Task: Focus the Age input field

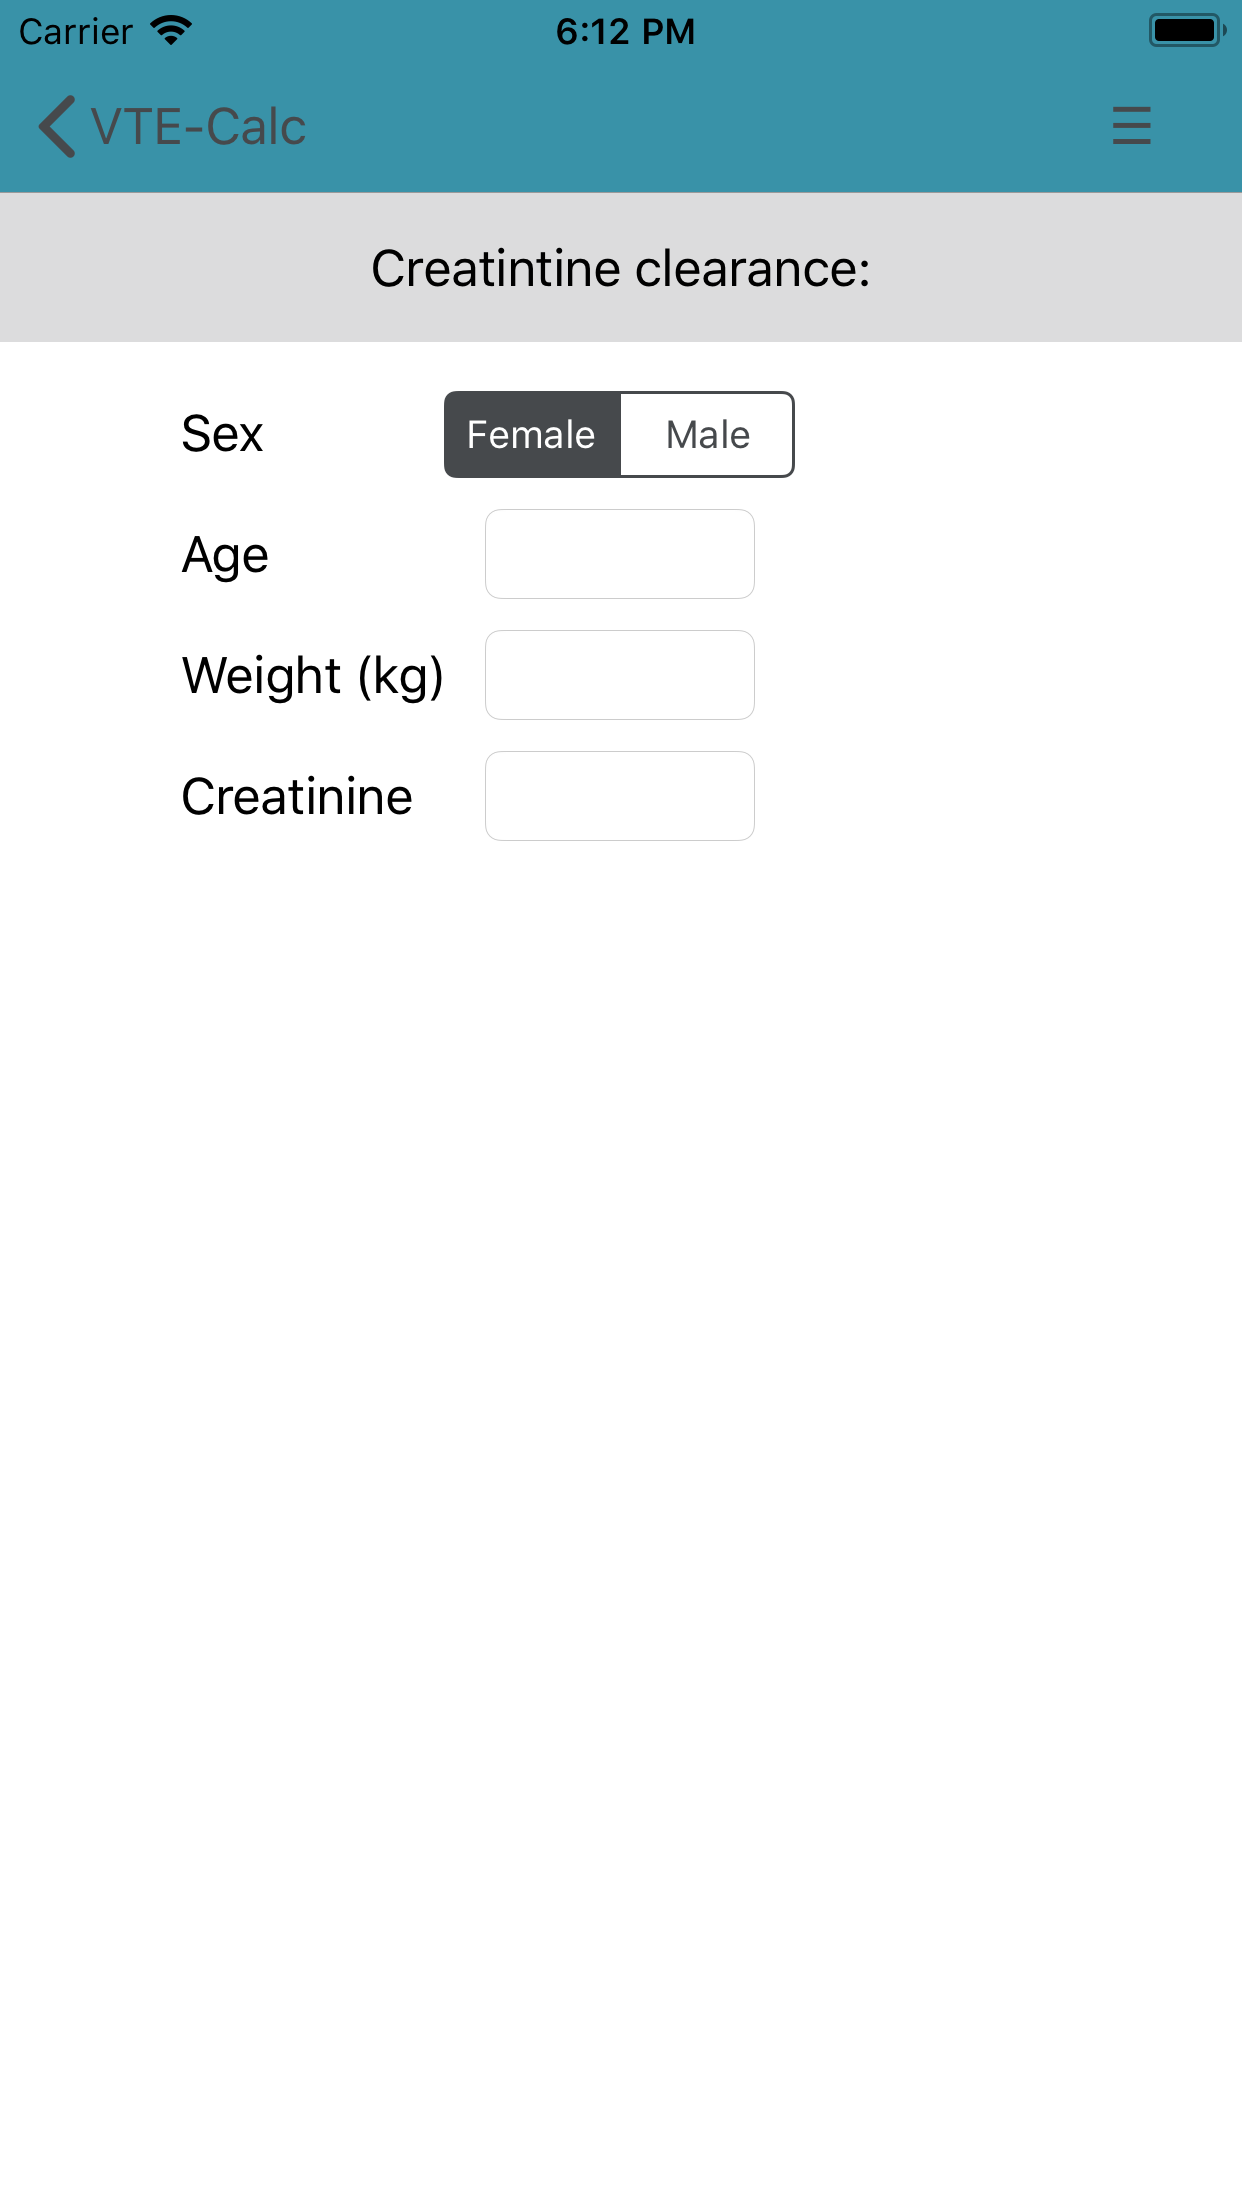Action: coord(620,554)
